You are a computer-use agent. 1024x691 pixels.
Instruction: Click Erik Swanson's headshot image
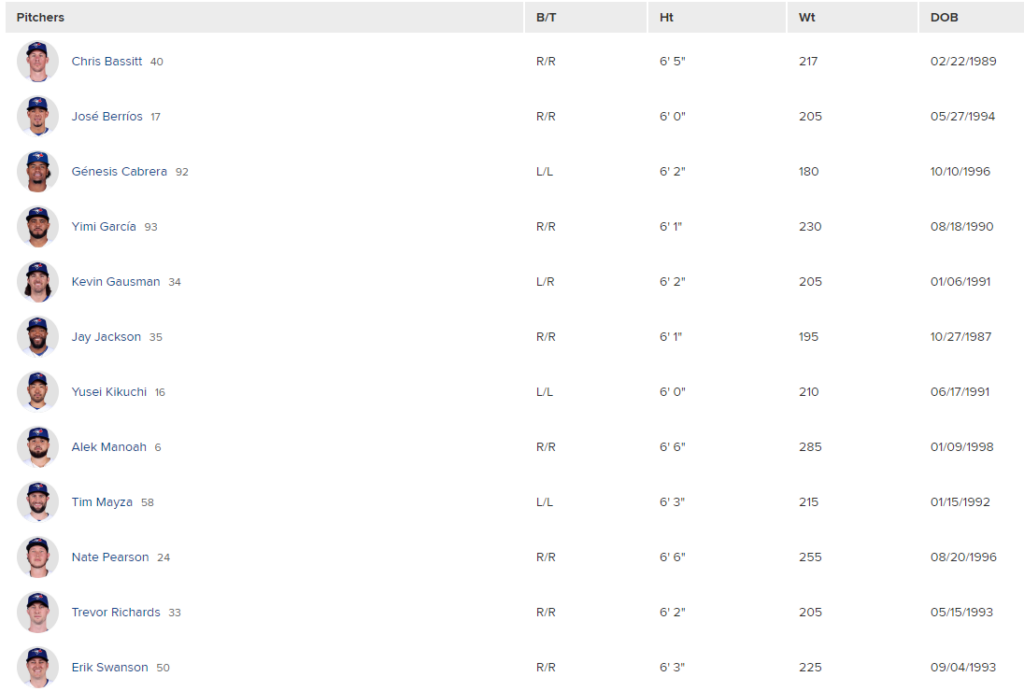click(38, 667)
